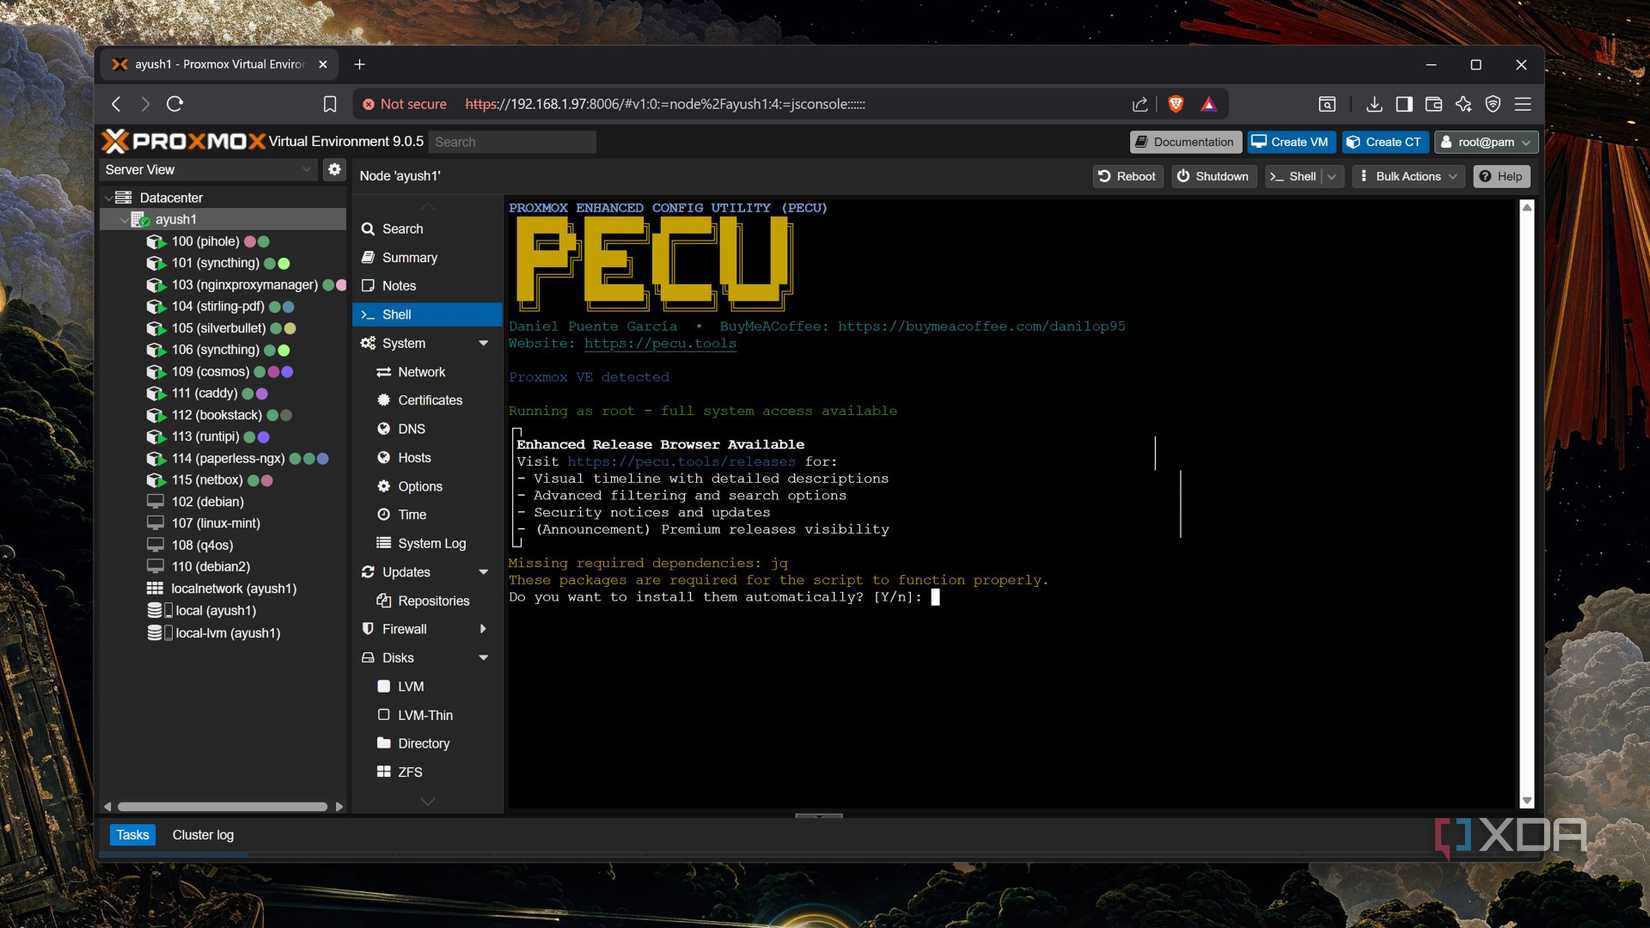Click the Reboot node button

point(1127,176)
